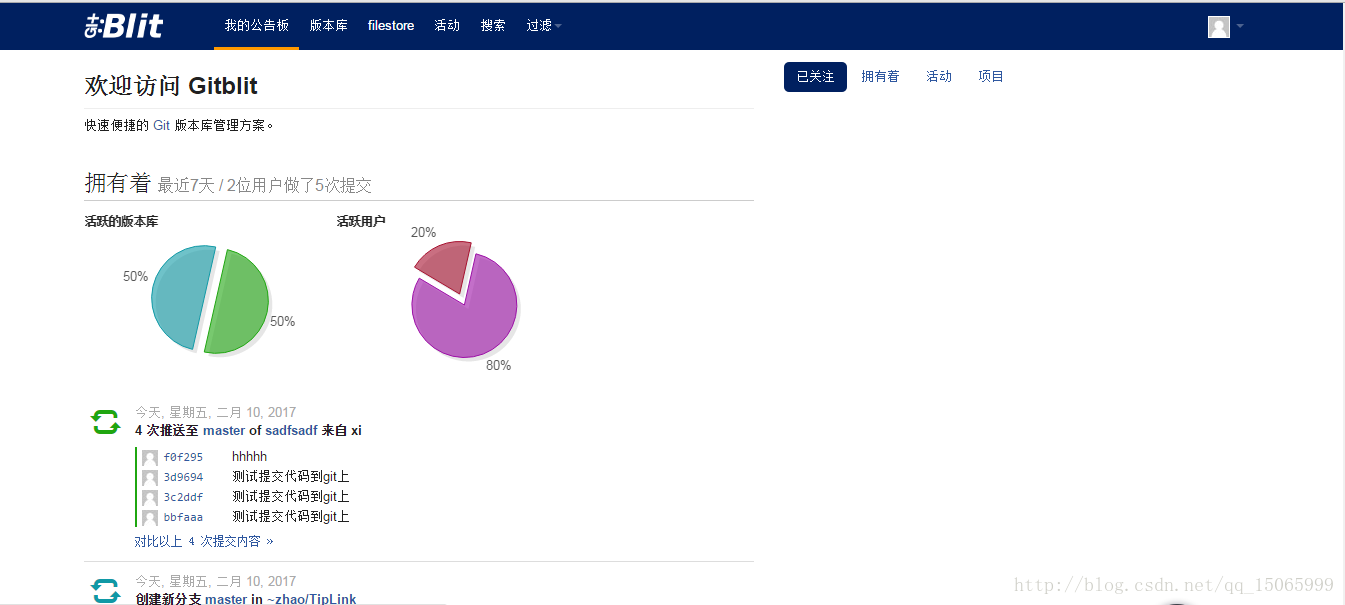Switch to the 拥有着 owned tab
Image resolution: width=1345 pixels, height=605 pixels.
pyautogui.click(x=880, y=77)
